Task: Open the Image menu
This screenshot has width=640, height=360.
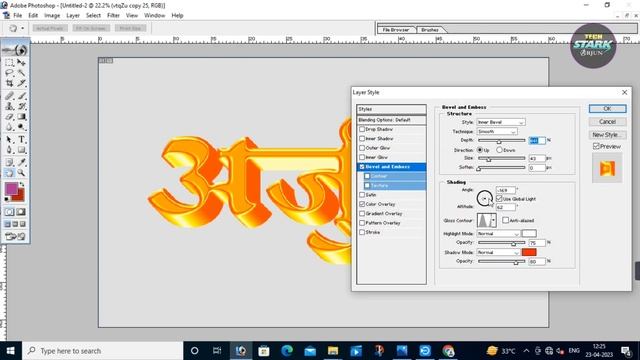Action: [52, 16]
